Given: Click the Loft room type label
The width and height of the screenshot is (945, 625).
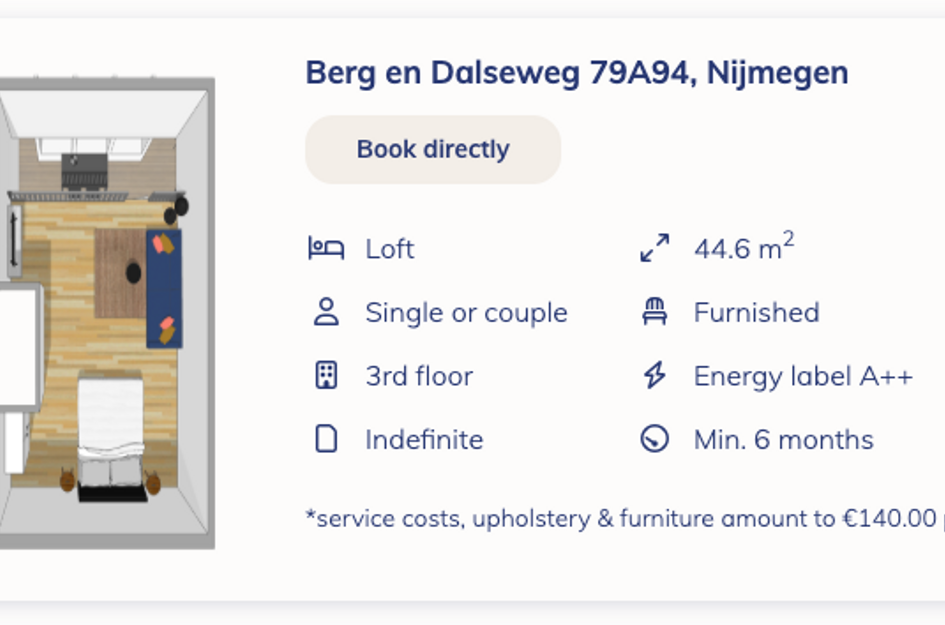Looking at the screenshot, I should tap(389, 249).
